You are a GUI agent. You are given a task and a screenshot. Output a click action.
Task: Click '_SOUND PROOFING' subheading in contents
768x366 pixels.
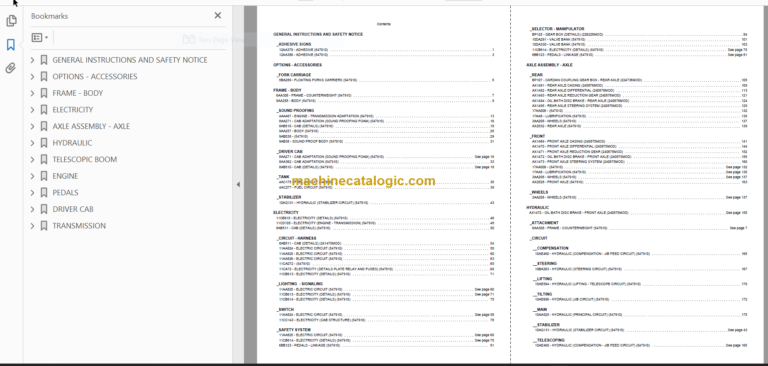point(295,111)
